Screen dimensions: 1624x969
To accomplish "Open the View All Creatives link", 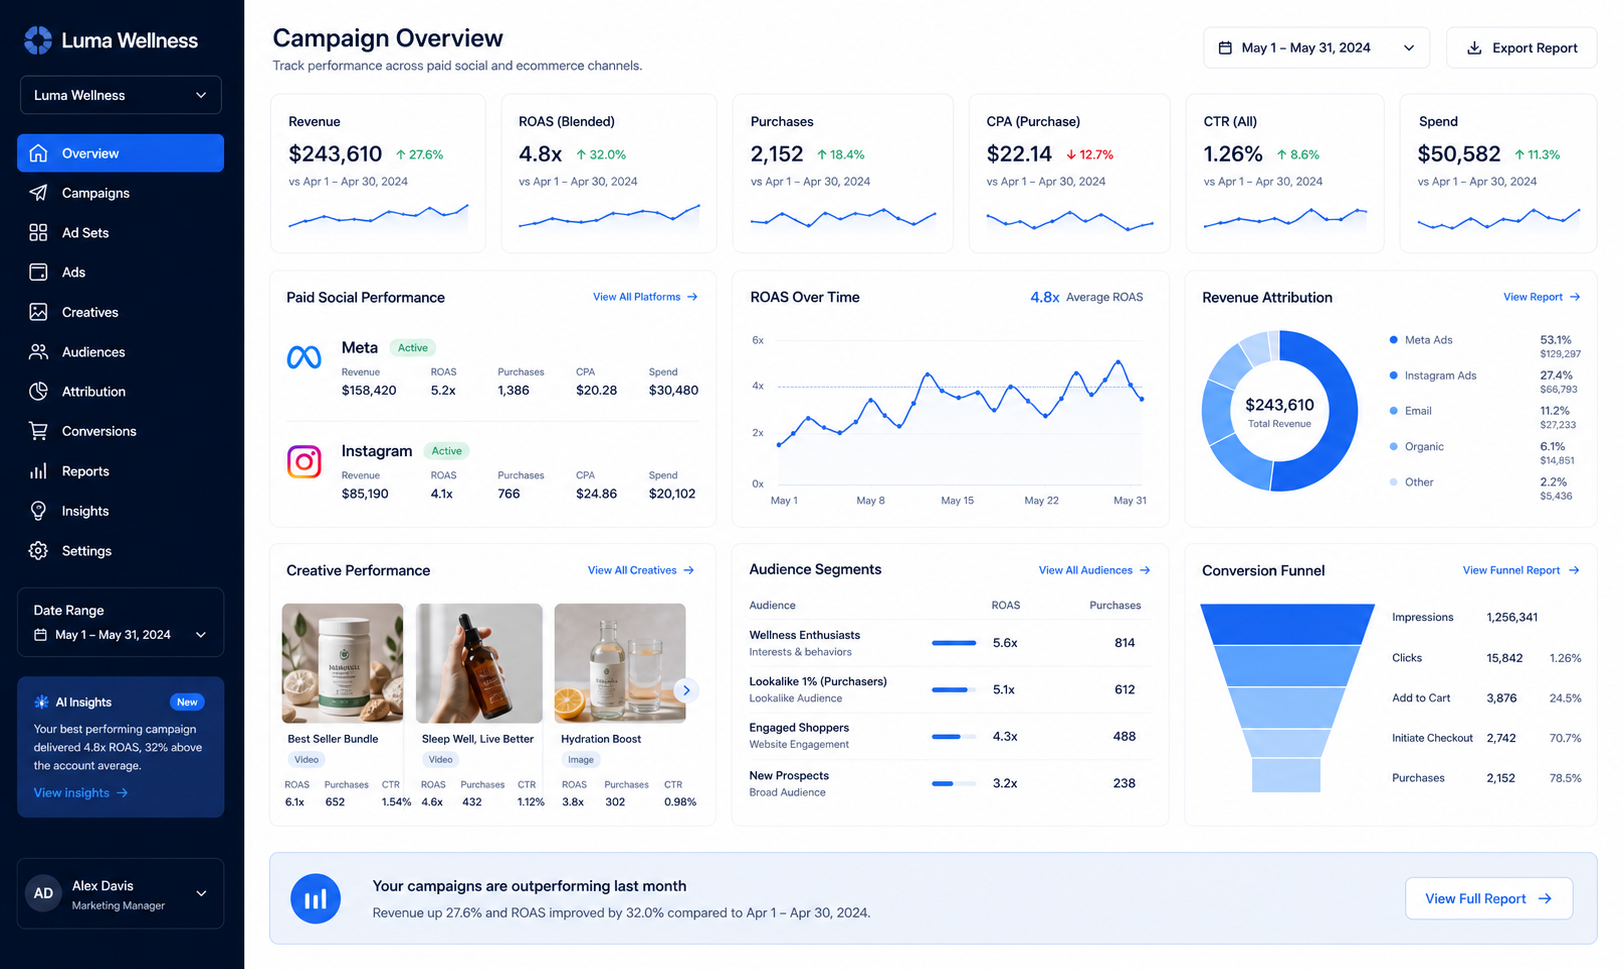I will (641, 570).
